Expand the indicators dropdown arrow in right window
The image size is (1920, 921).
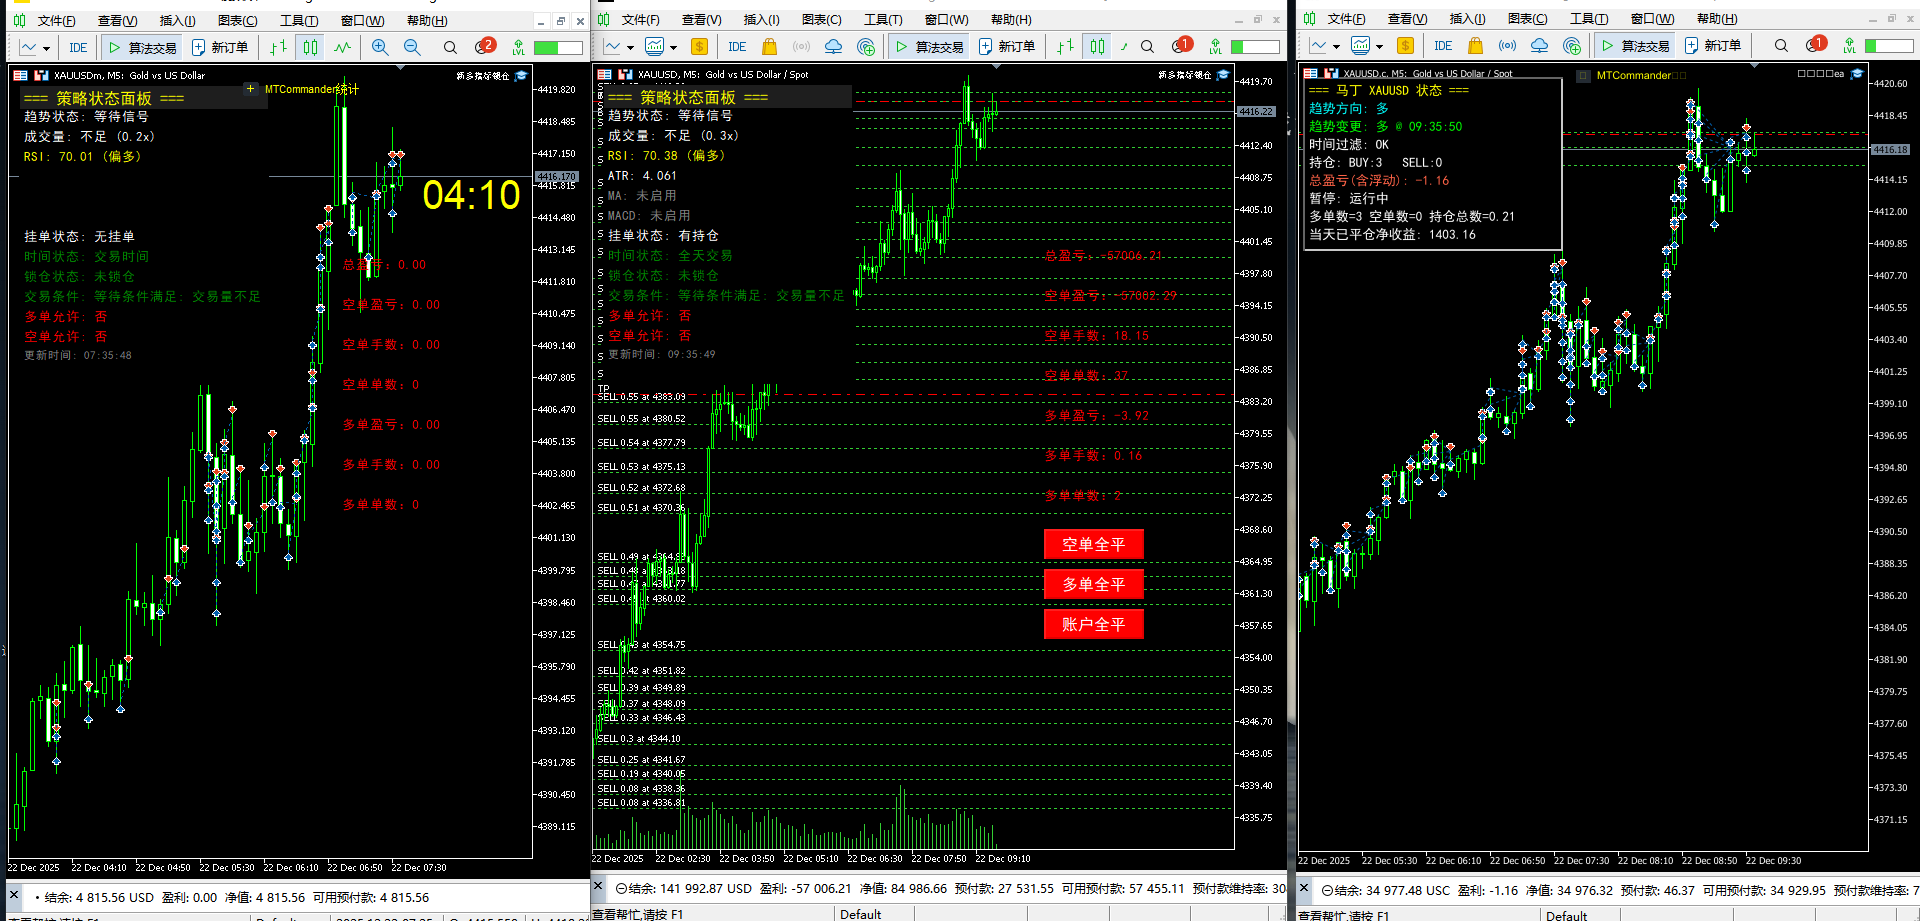click(1379, 47)
